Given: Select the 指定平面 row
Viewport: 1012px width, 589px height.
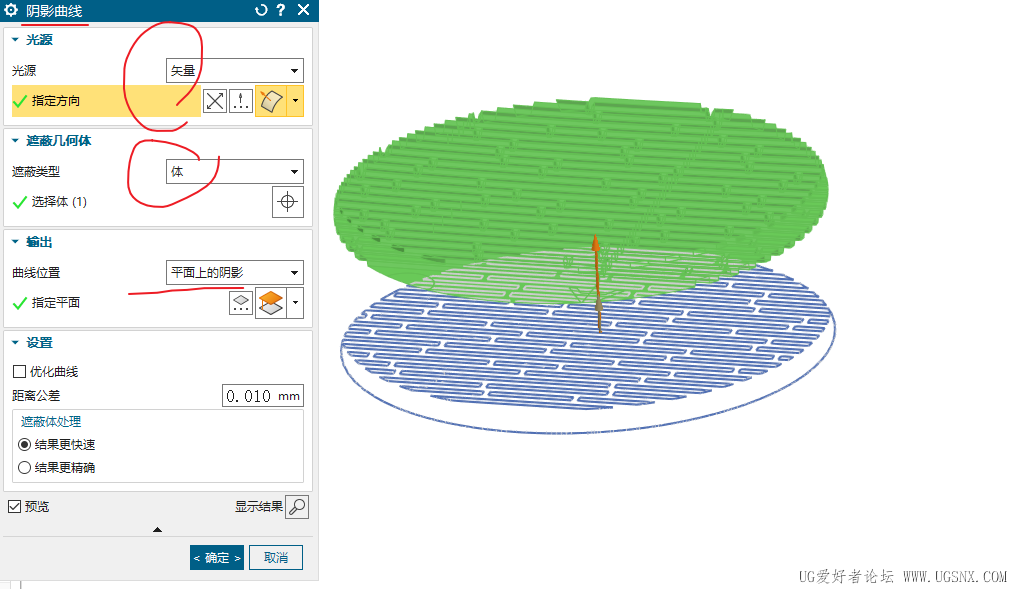Looking at the screenshot, I should (x=119, y=303).
